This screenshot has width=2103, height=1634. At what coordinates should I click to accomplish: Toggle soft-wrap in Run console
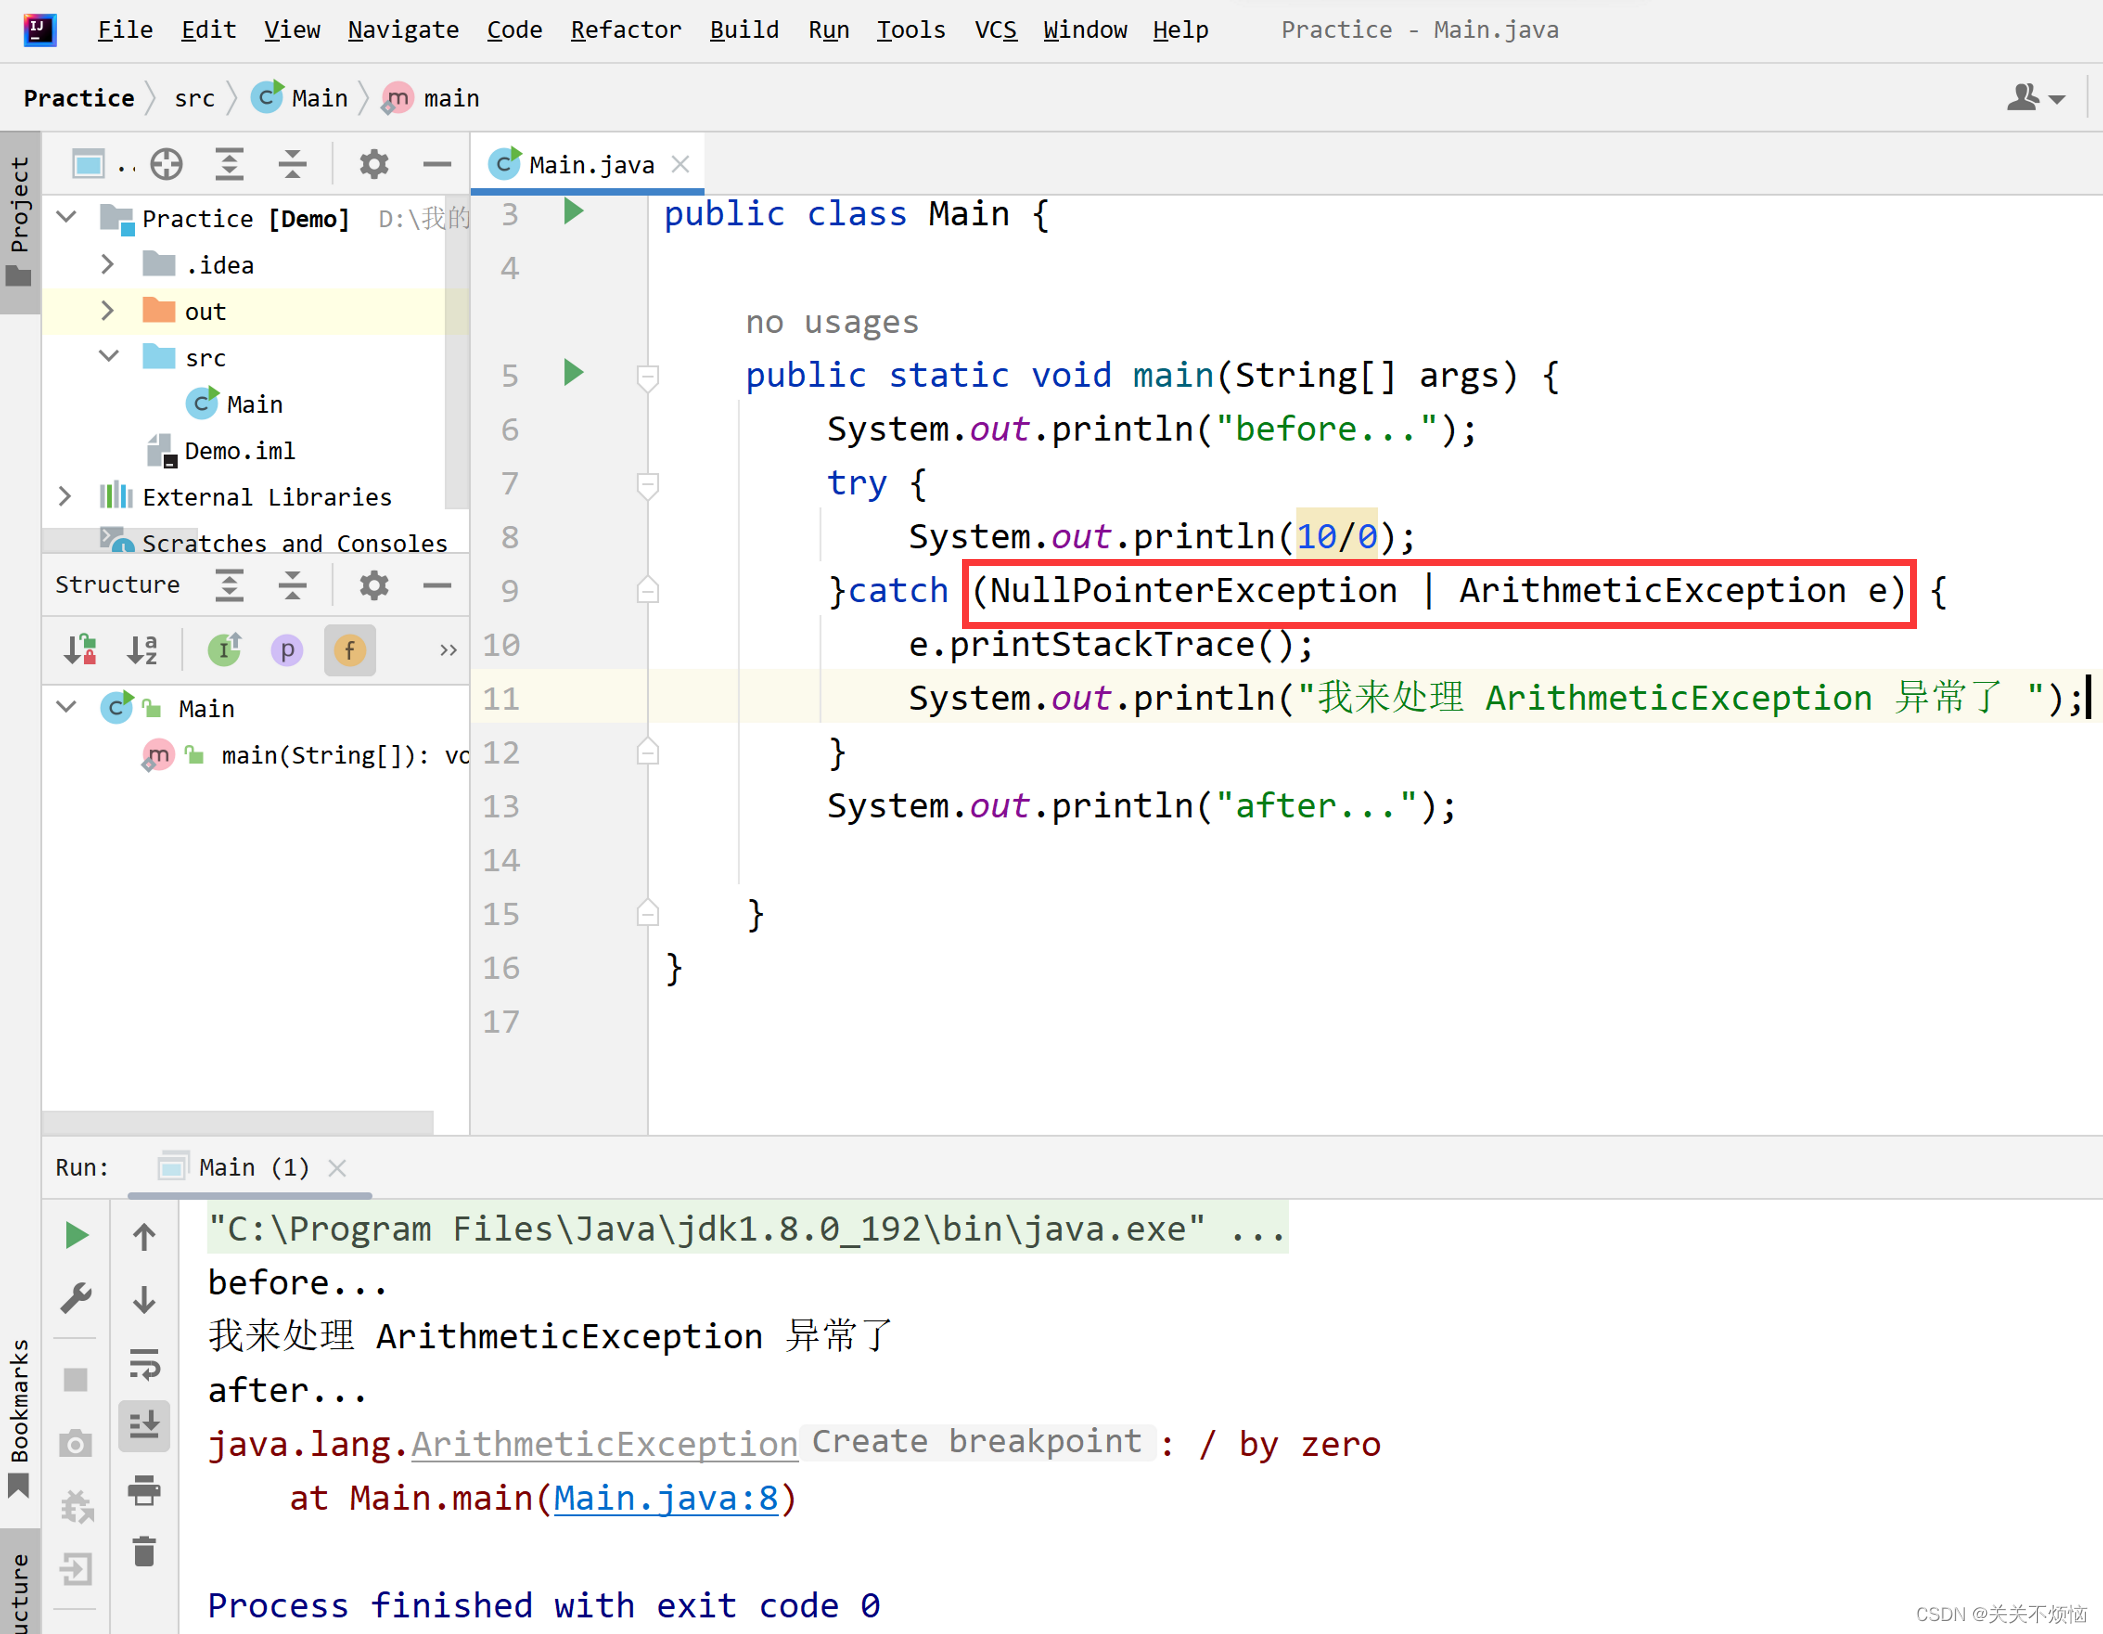tap(144, 1364)
